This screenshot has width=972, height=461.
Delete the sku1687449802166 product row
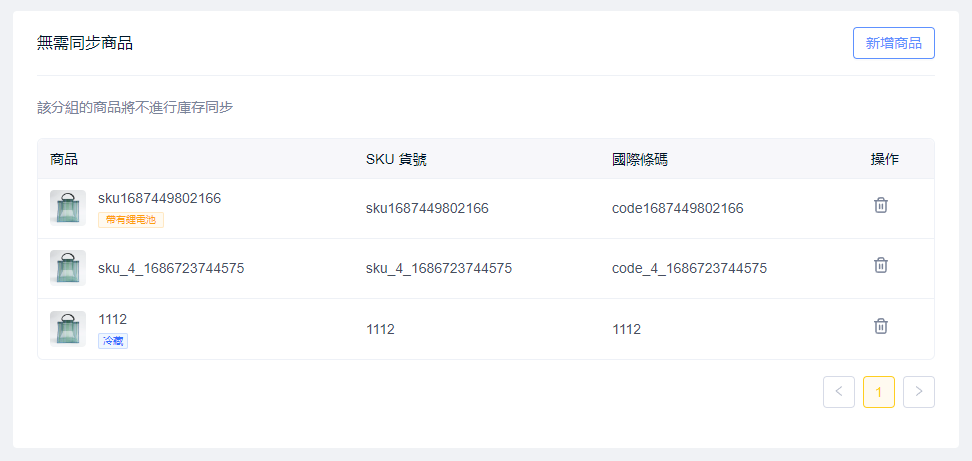[881, 205]
